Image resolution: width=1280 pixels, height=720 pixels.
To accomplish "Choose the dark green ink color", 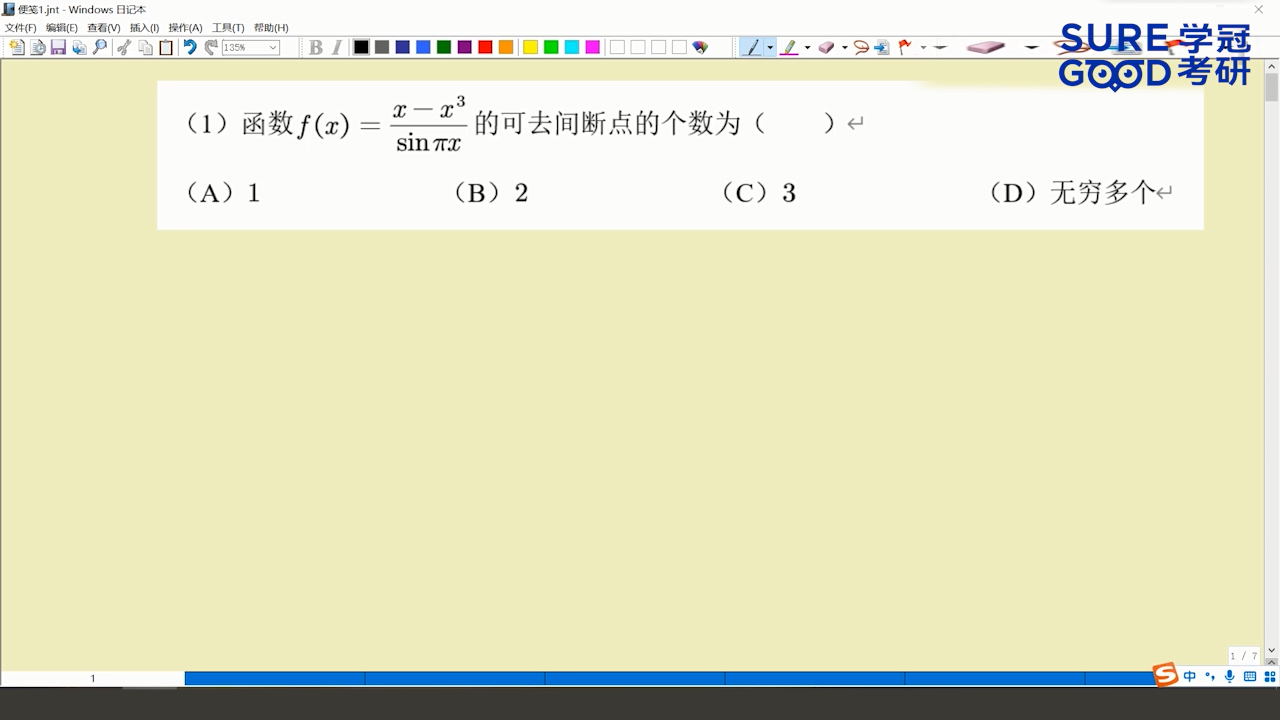I will coord(444,47).
